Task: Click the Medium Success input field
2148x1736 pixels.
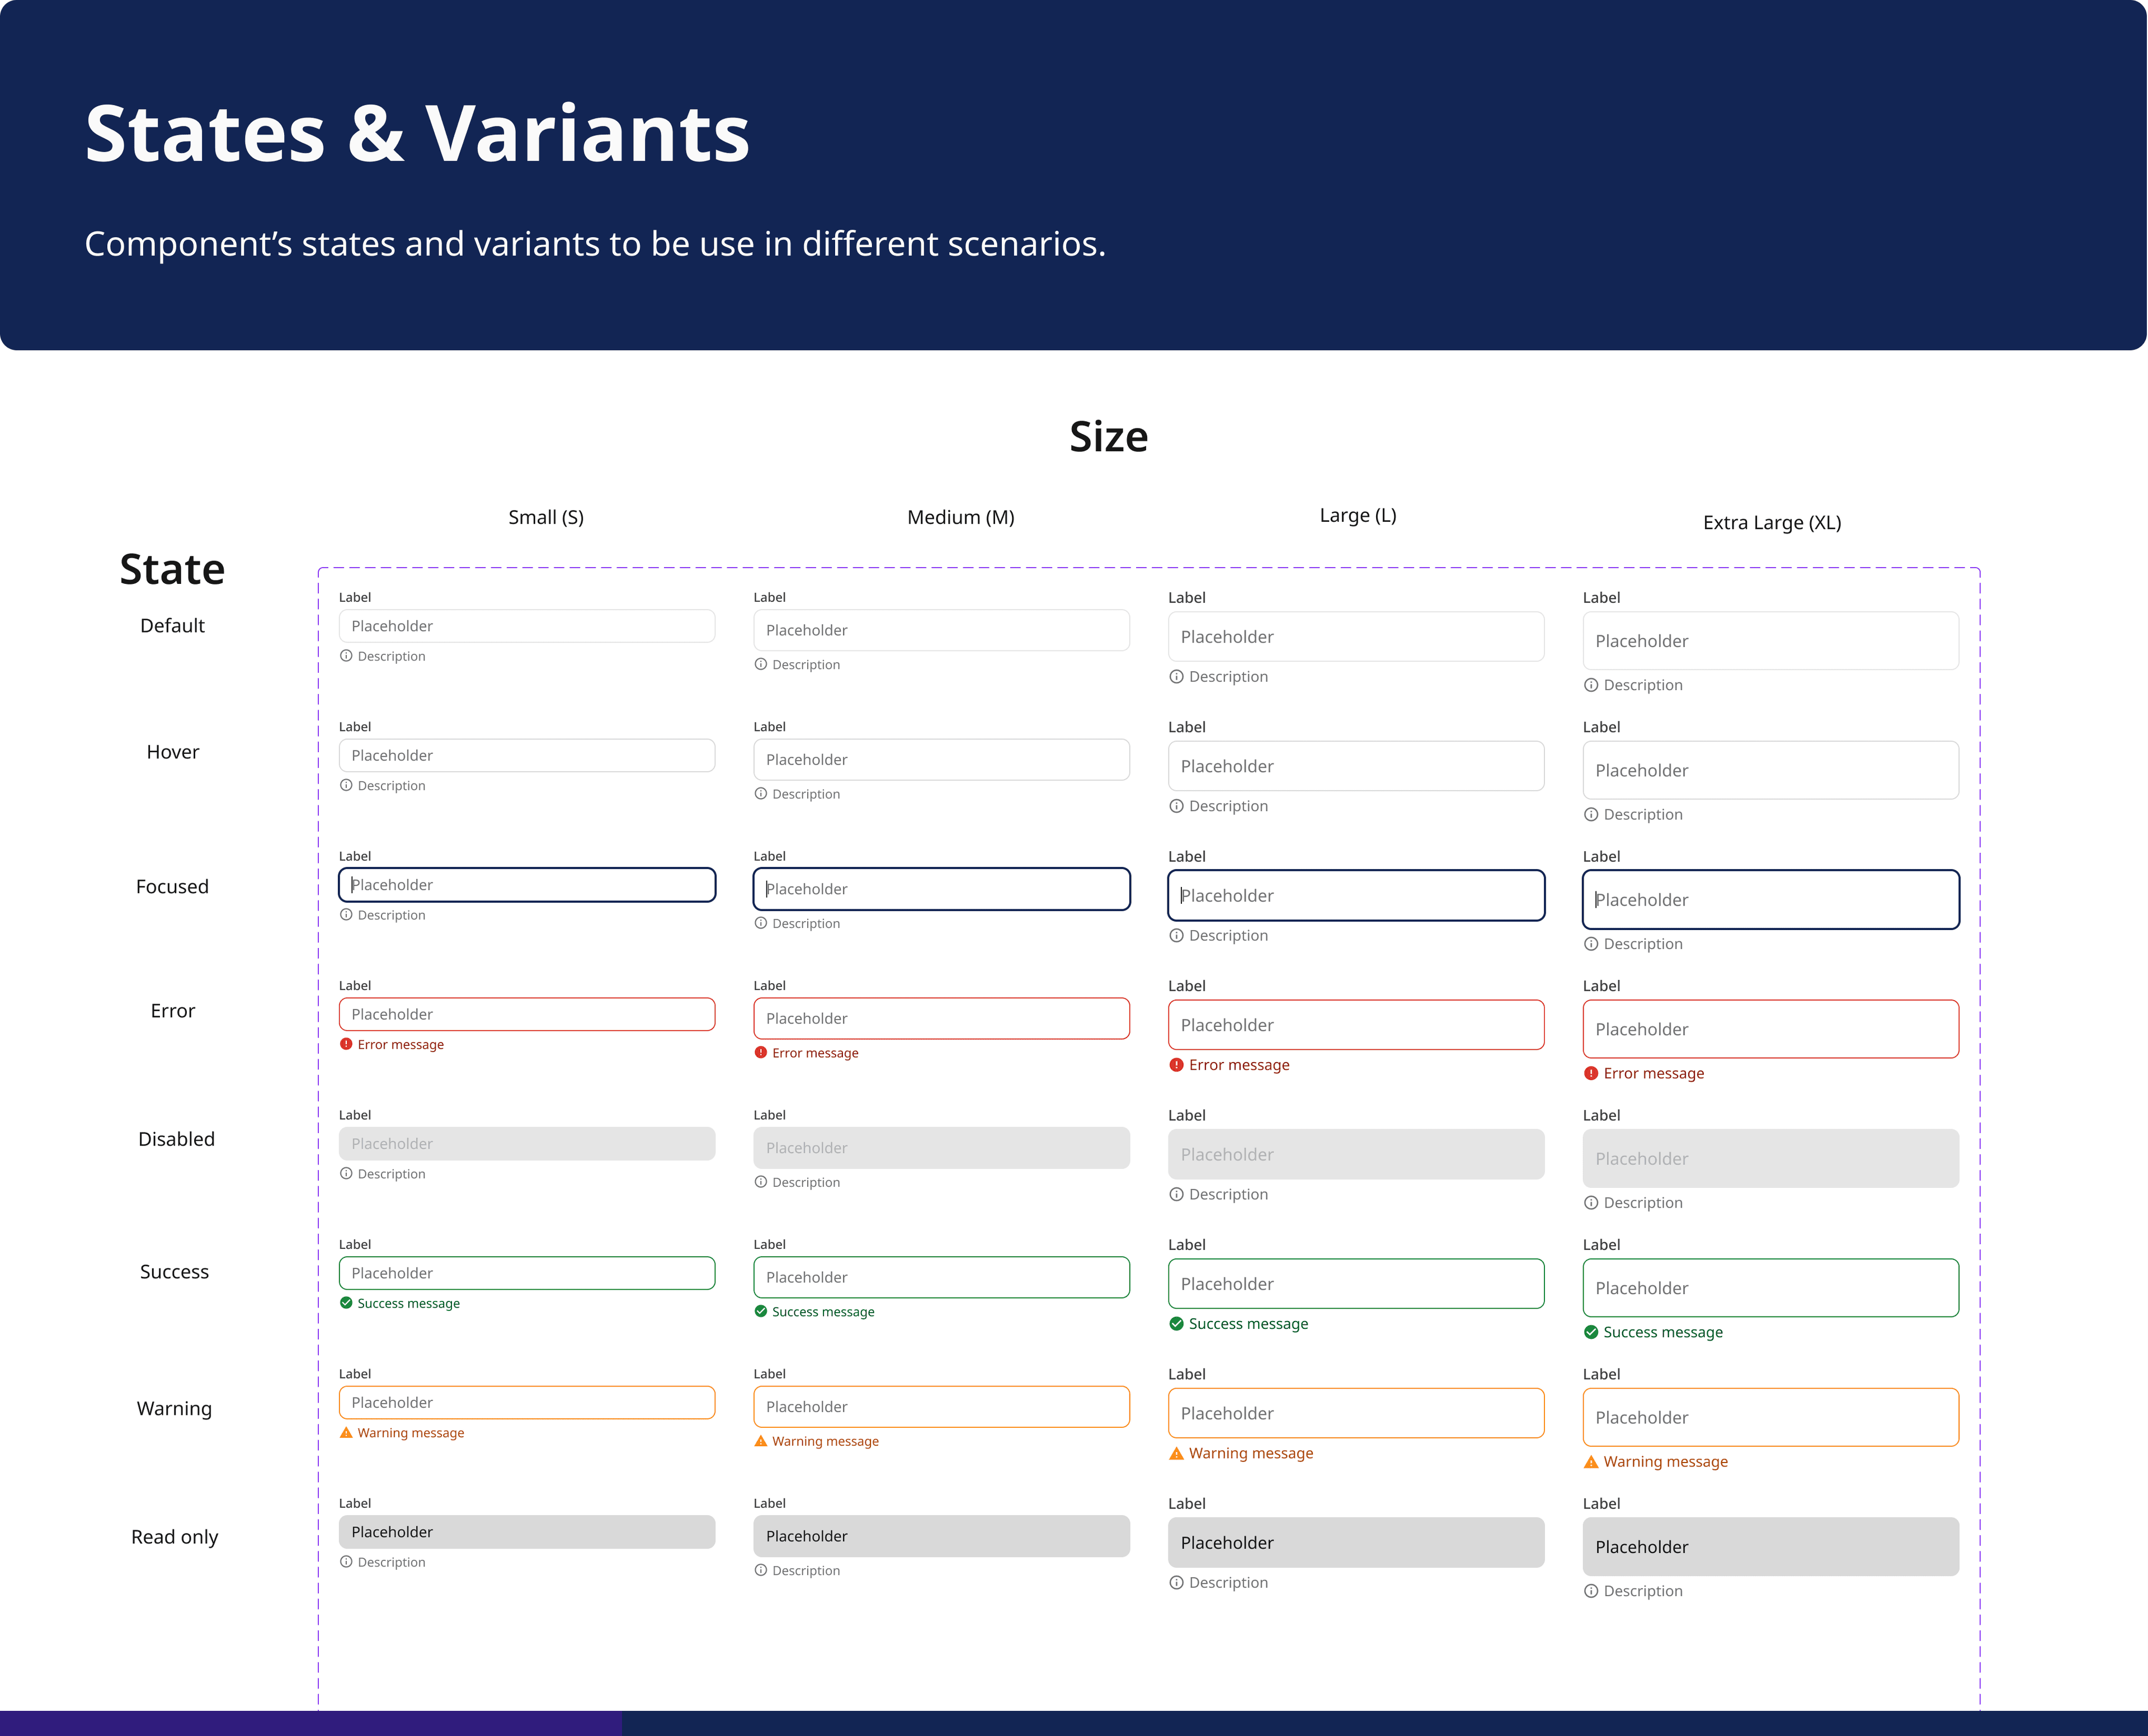Action: coord(942,1277)
